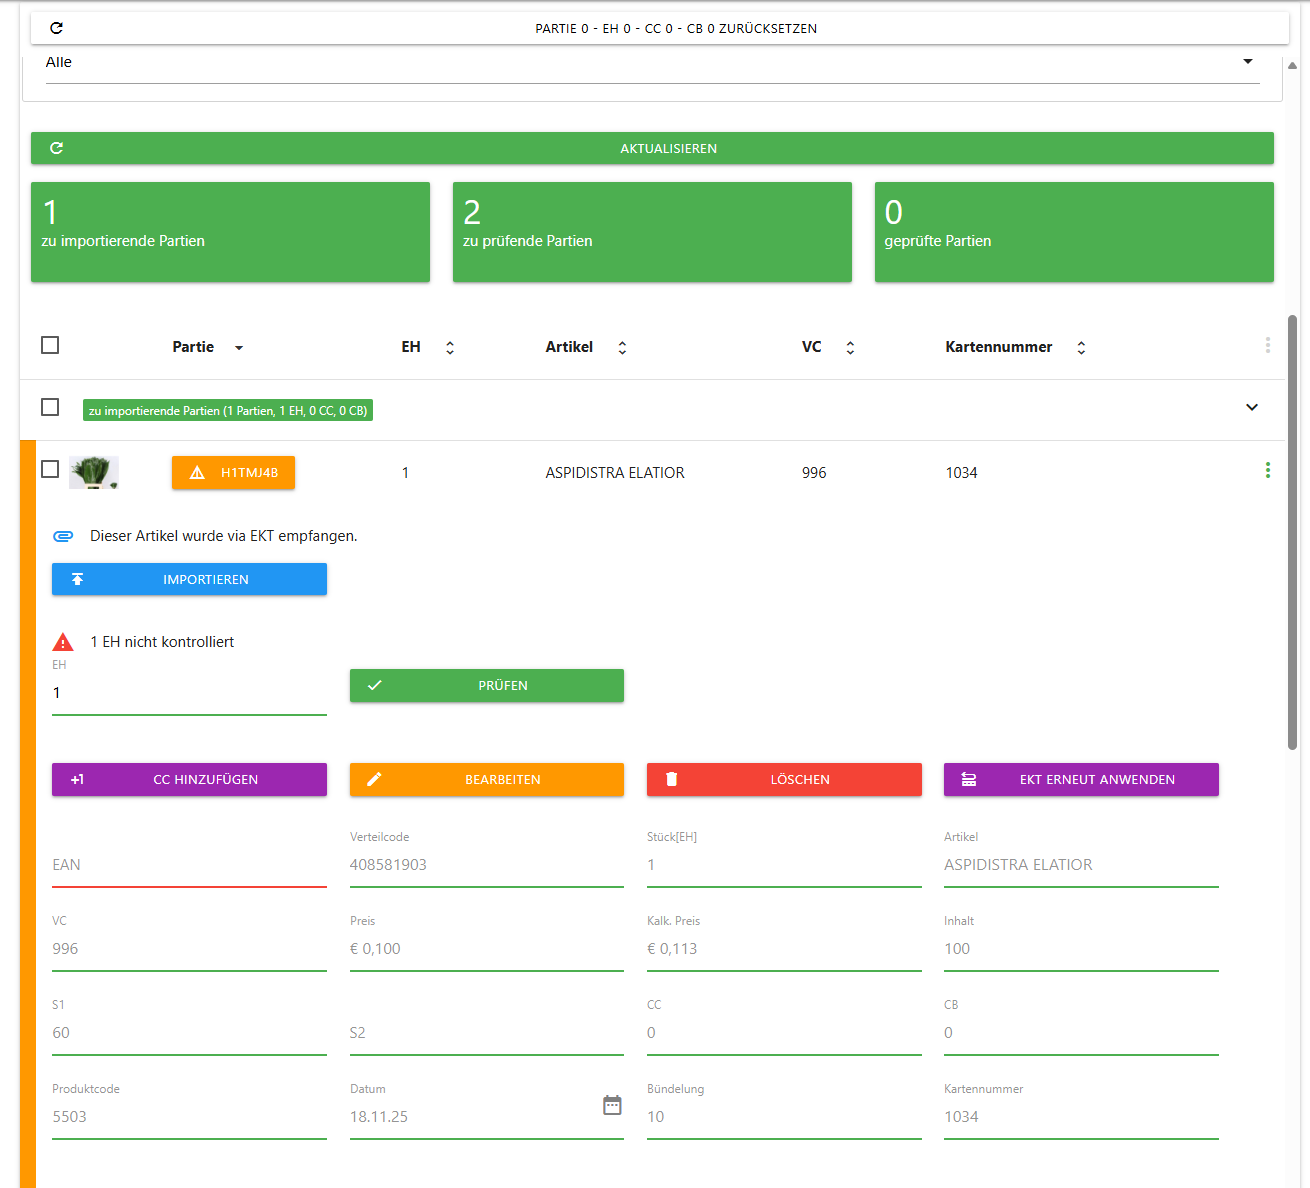This screenshot has height=1188, width=1310.
Task: Collapse the 'zu importierende Partien' group chevron
Action: 1251,407
